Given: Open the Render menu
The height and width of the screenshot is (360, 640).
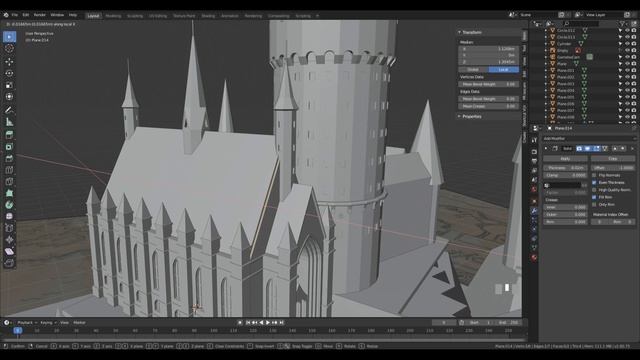Looking at the screenshot, I should click(x=40, y=15).
